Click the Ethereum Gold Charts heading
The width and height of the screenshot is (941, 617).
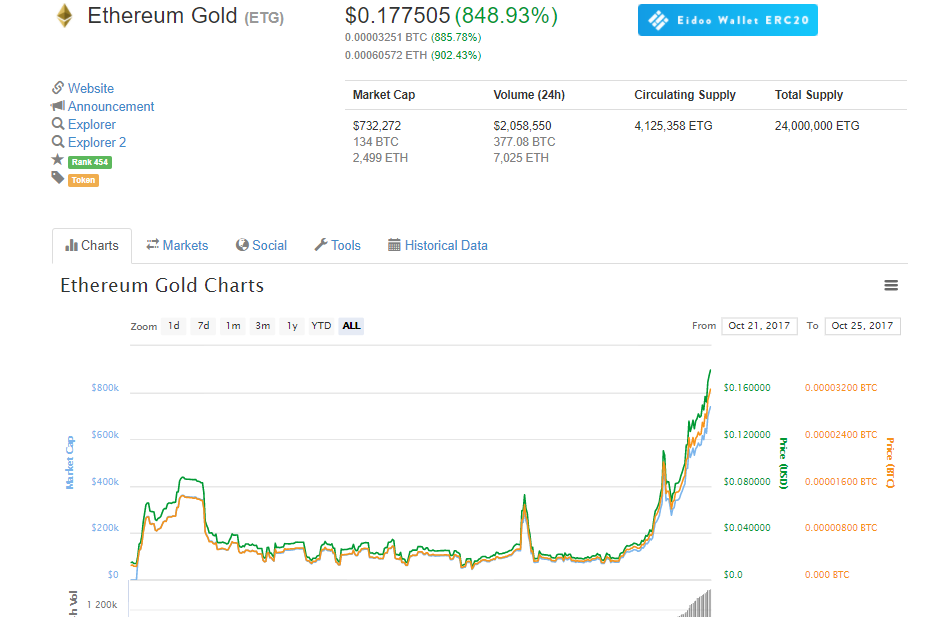(x=162, y=285)
